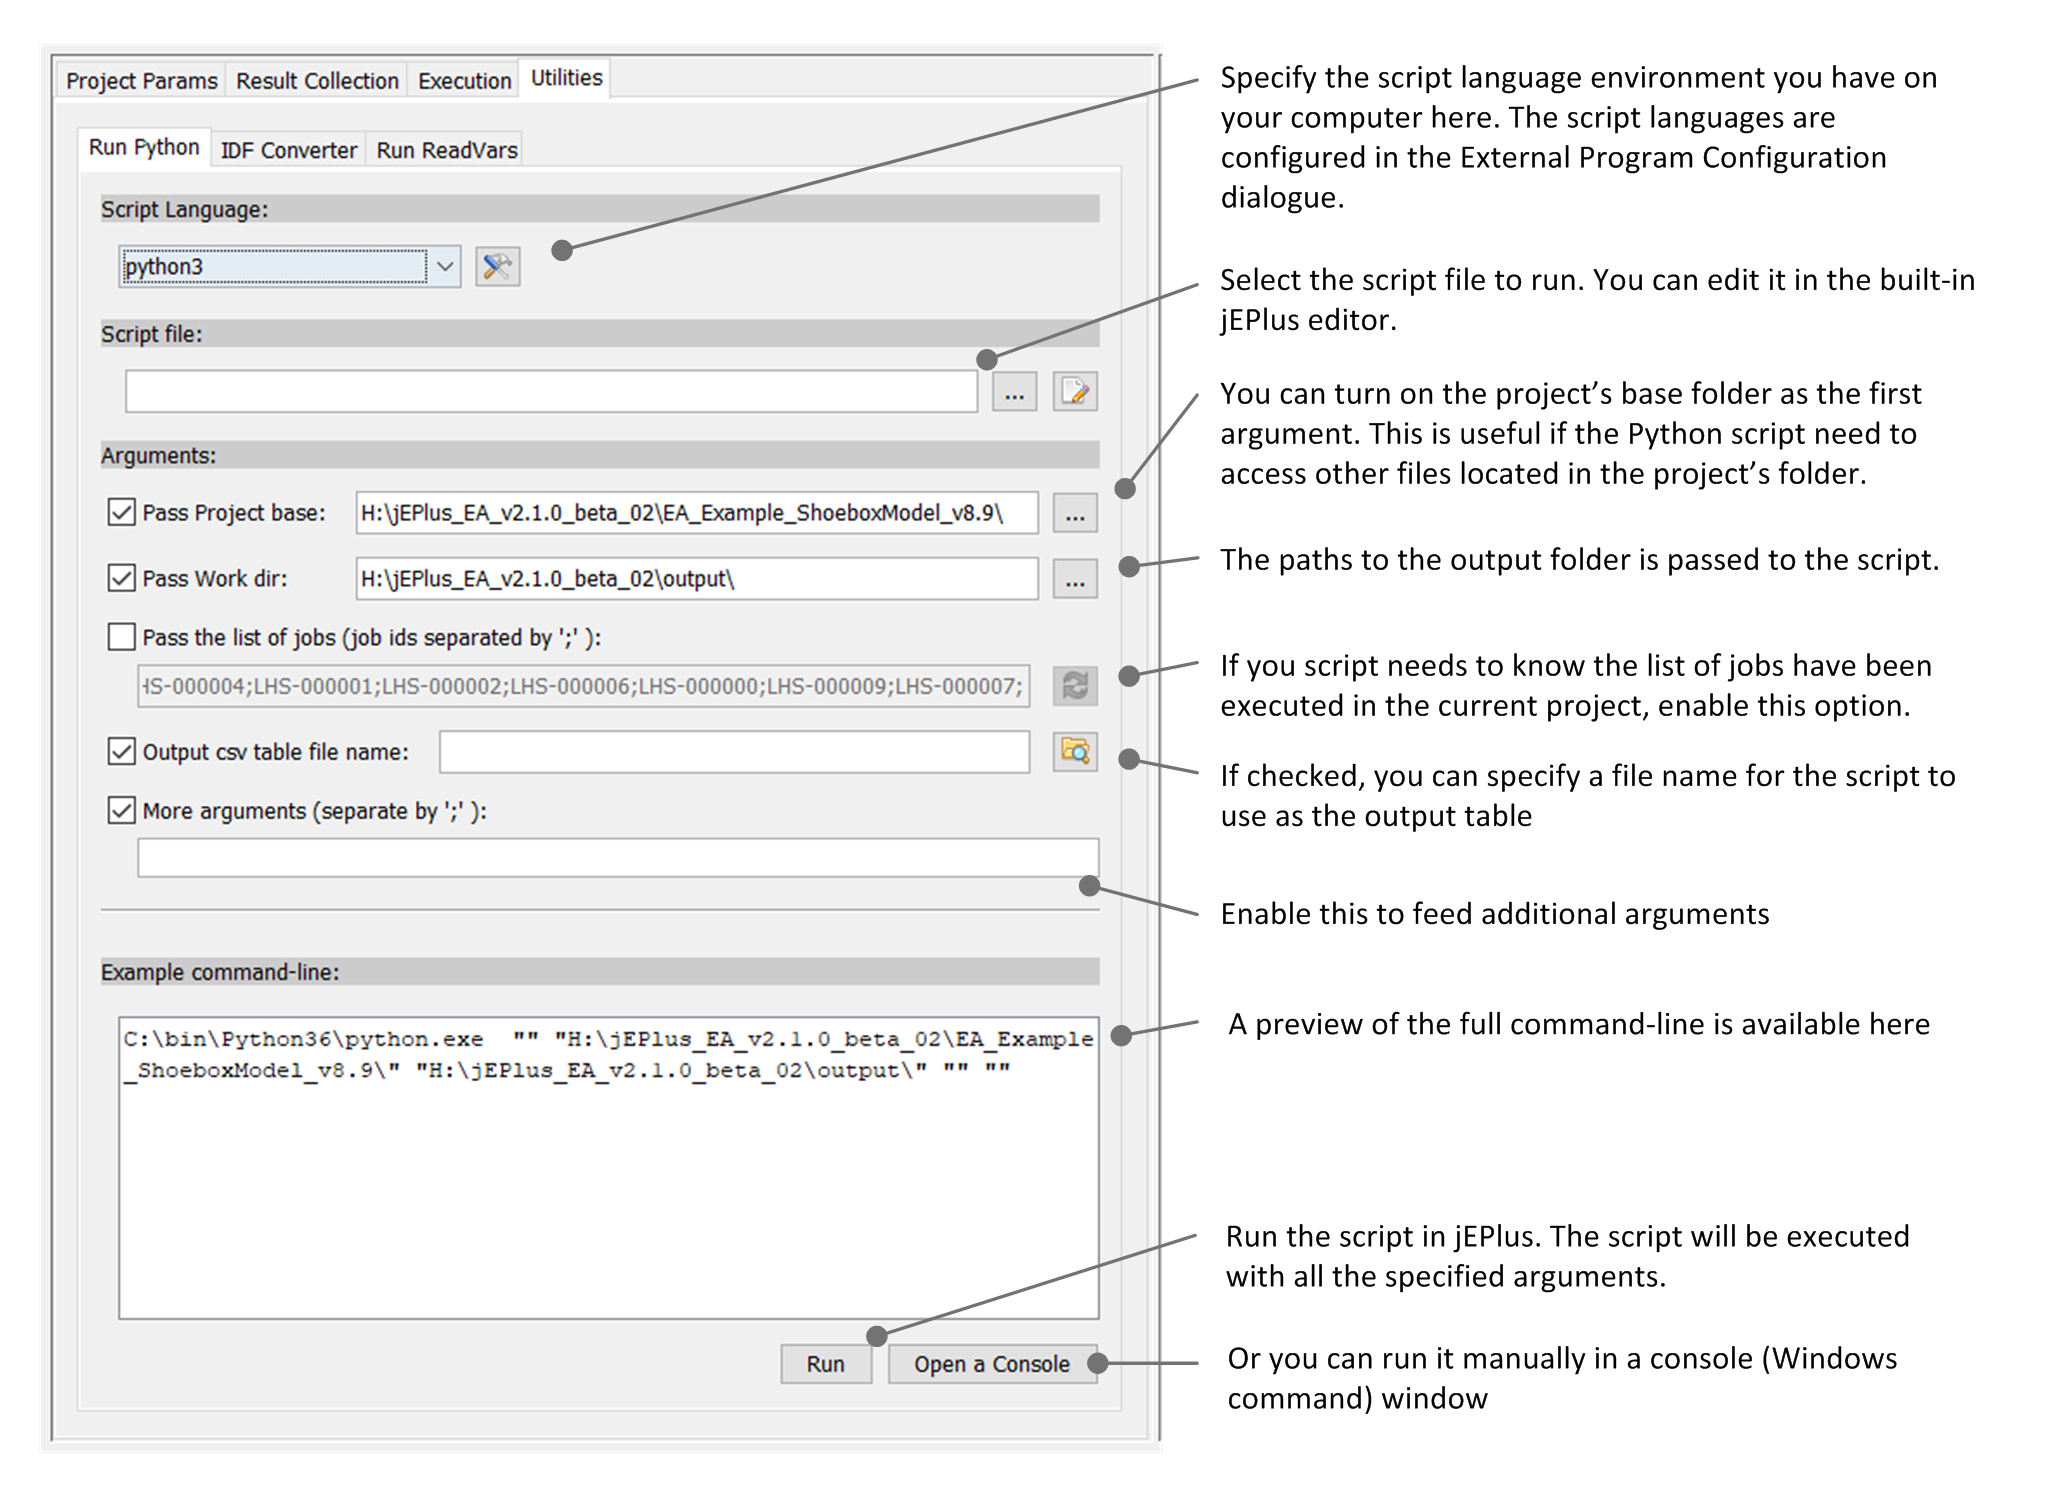Edit script file in jEPlus editor
Image resolution: width=2047 pixels, height=1497 pixels.
[1075, 391]
